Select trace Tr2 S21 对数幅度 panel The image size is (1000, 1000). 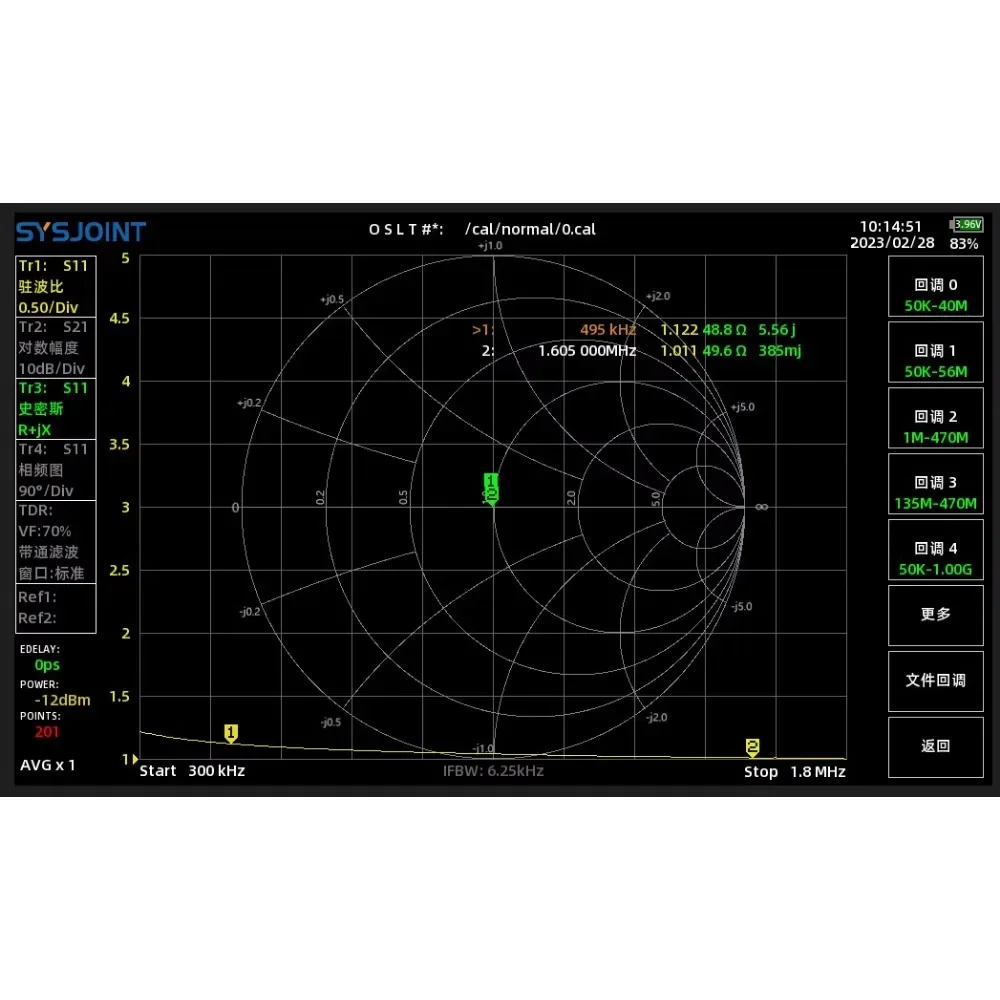pos(55,348)
